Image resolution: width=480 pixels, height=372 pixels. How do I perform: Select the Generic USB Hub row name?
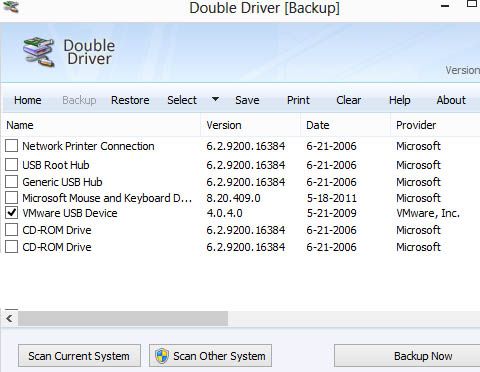(x=62, y=182)
